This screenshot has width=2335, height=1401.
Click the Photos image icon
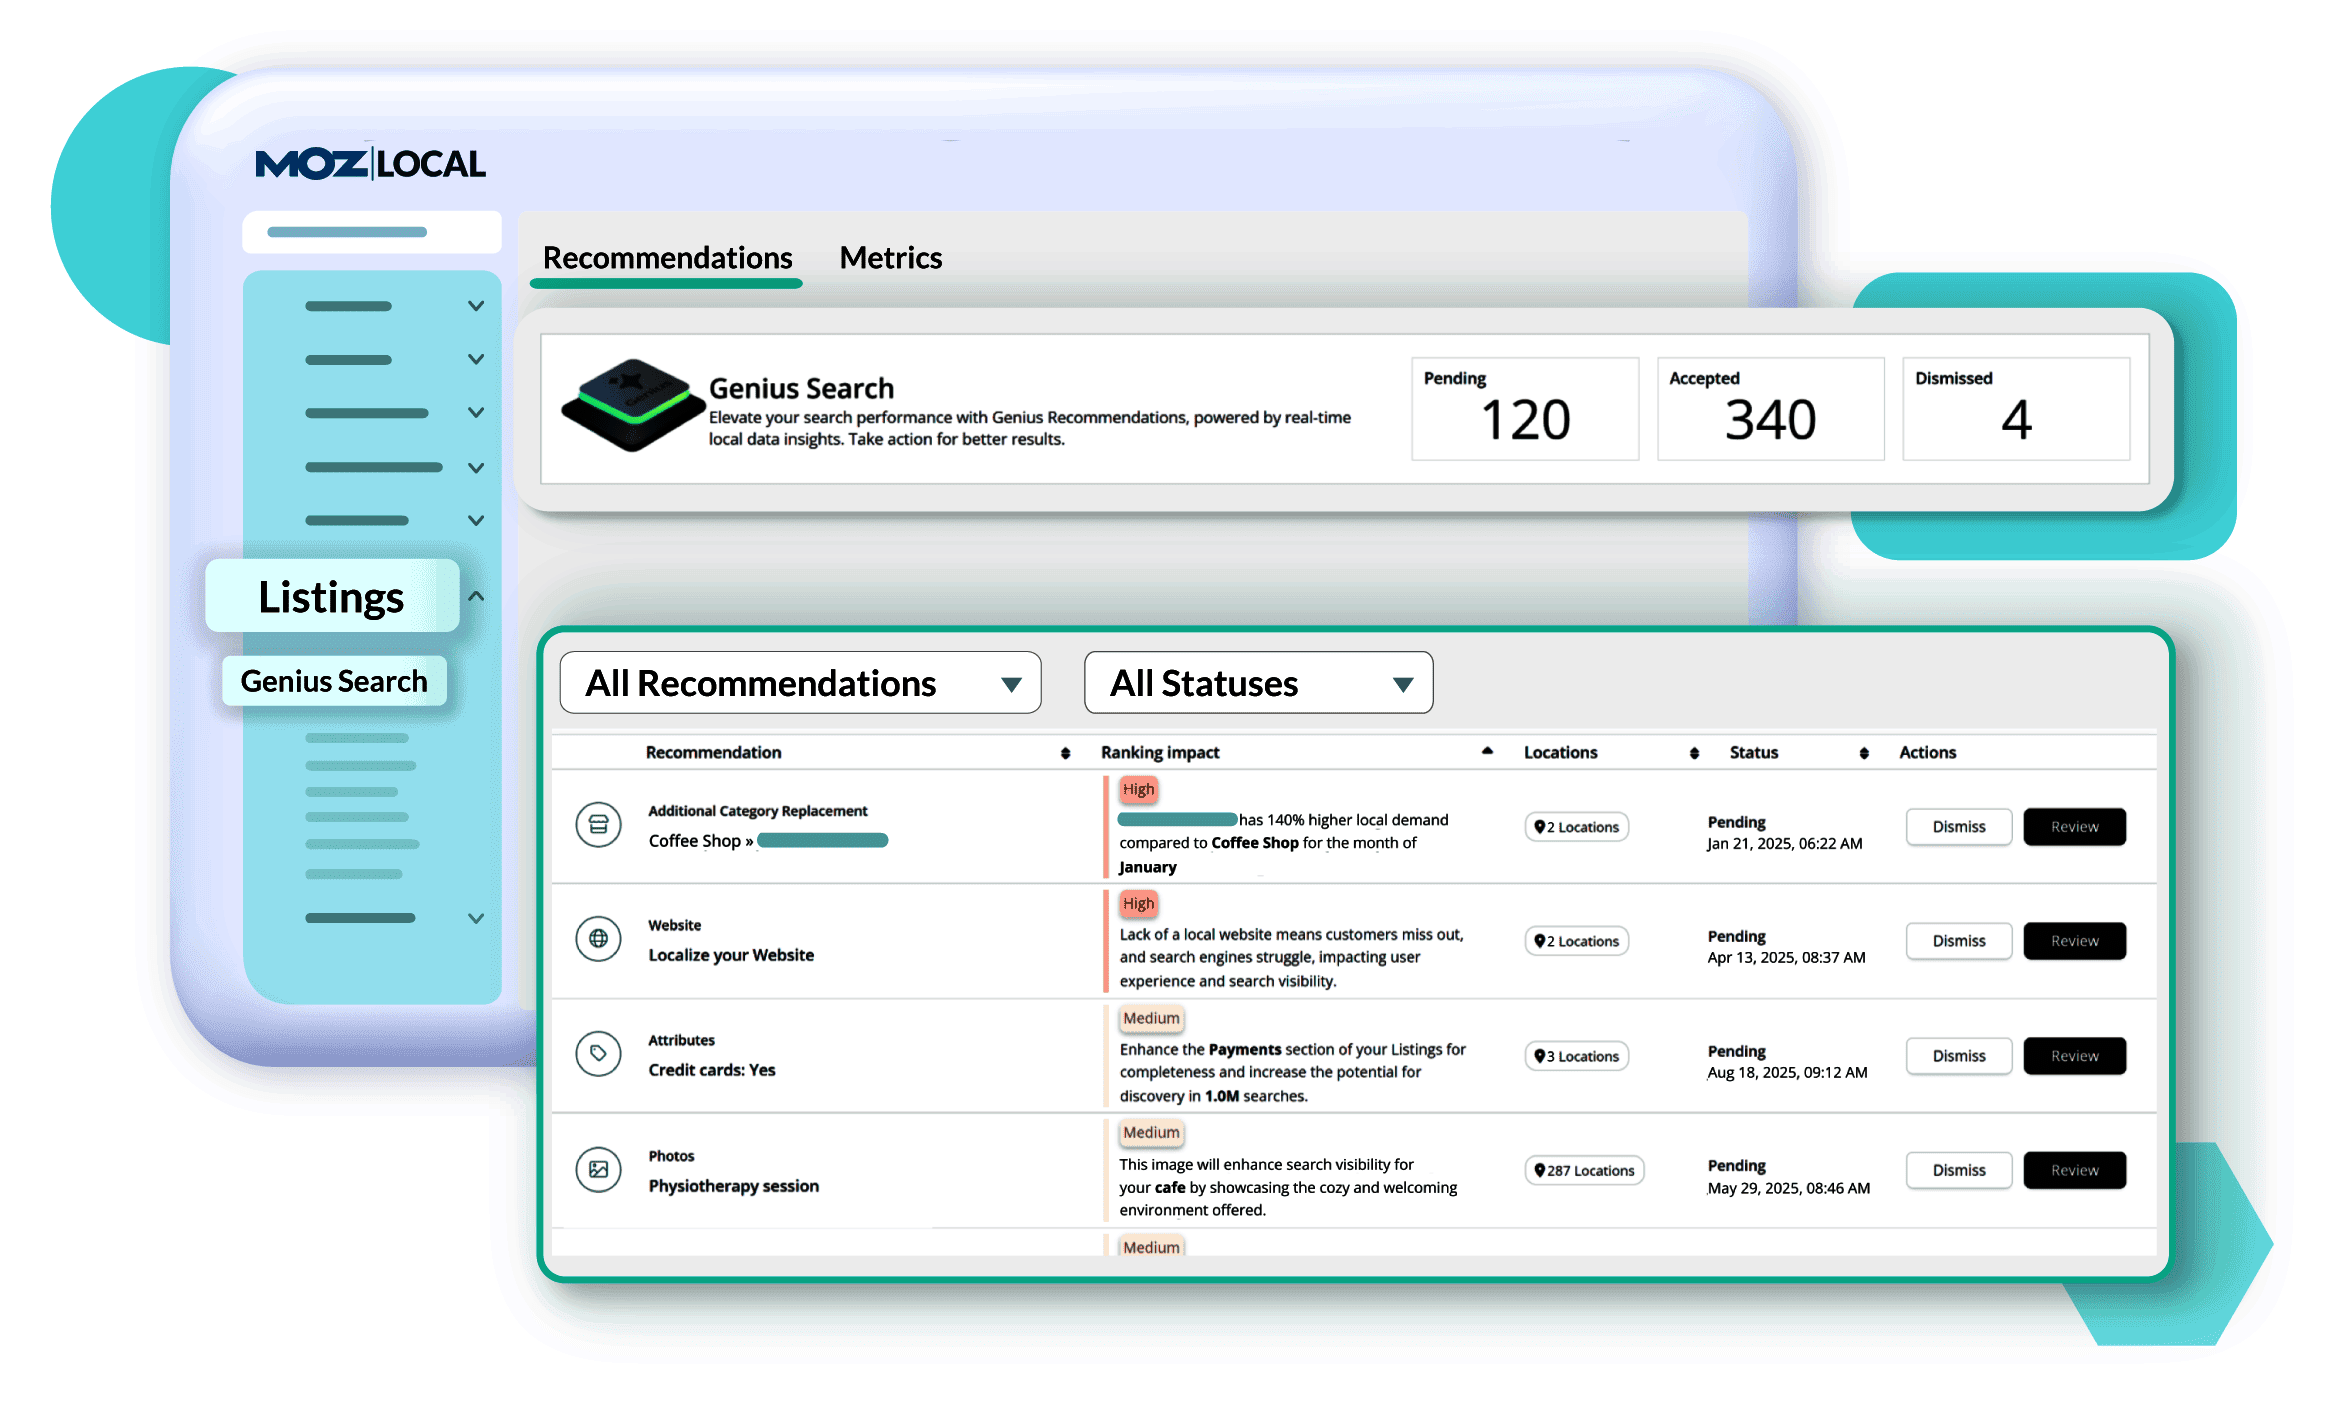598,1169
